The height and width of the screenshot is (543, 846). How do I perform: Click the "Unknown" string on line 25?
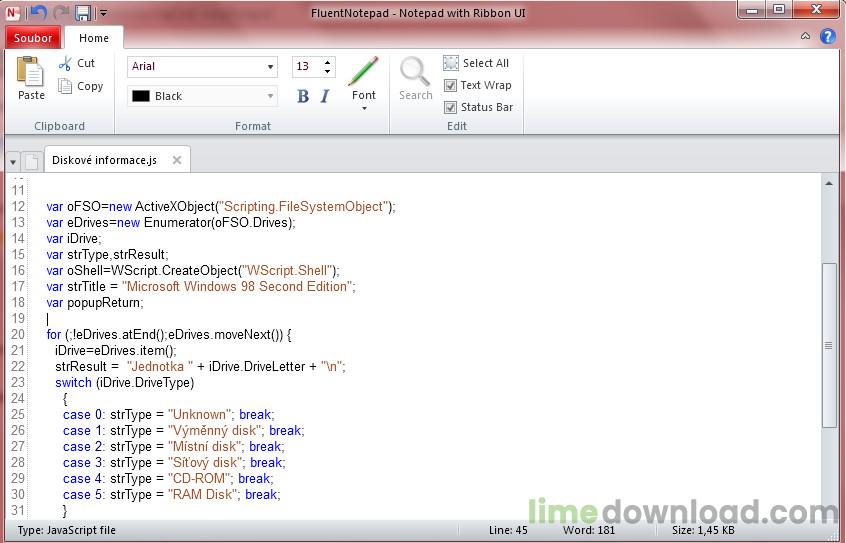coord(200,415)
